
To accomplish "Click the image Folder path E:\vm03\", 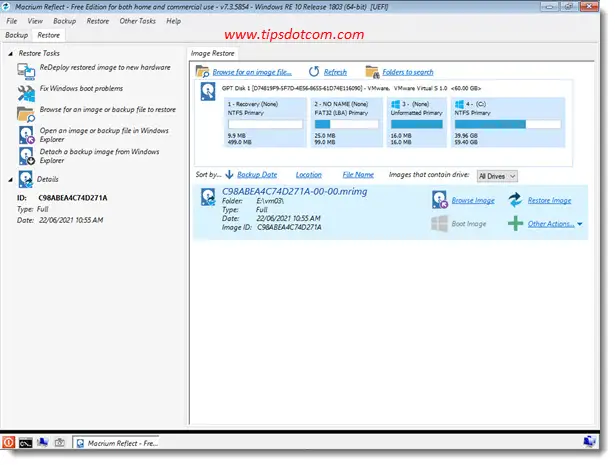I will [x=270, y=201].
